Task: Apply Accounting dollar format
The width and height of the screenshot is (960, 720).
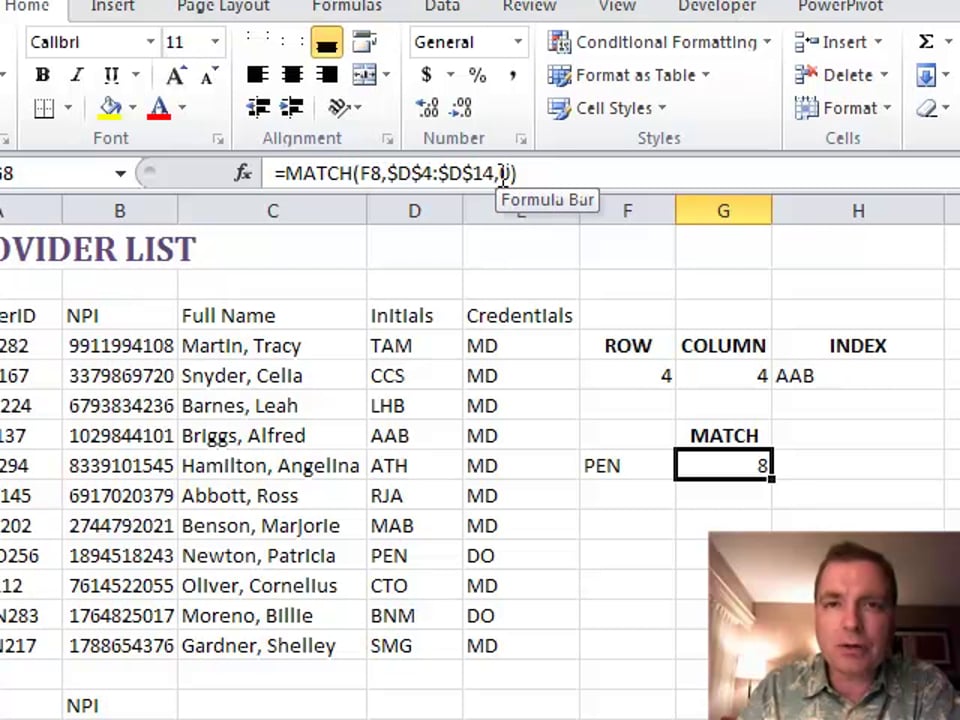Action: [x=426, y=75]
